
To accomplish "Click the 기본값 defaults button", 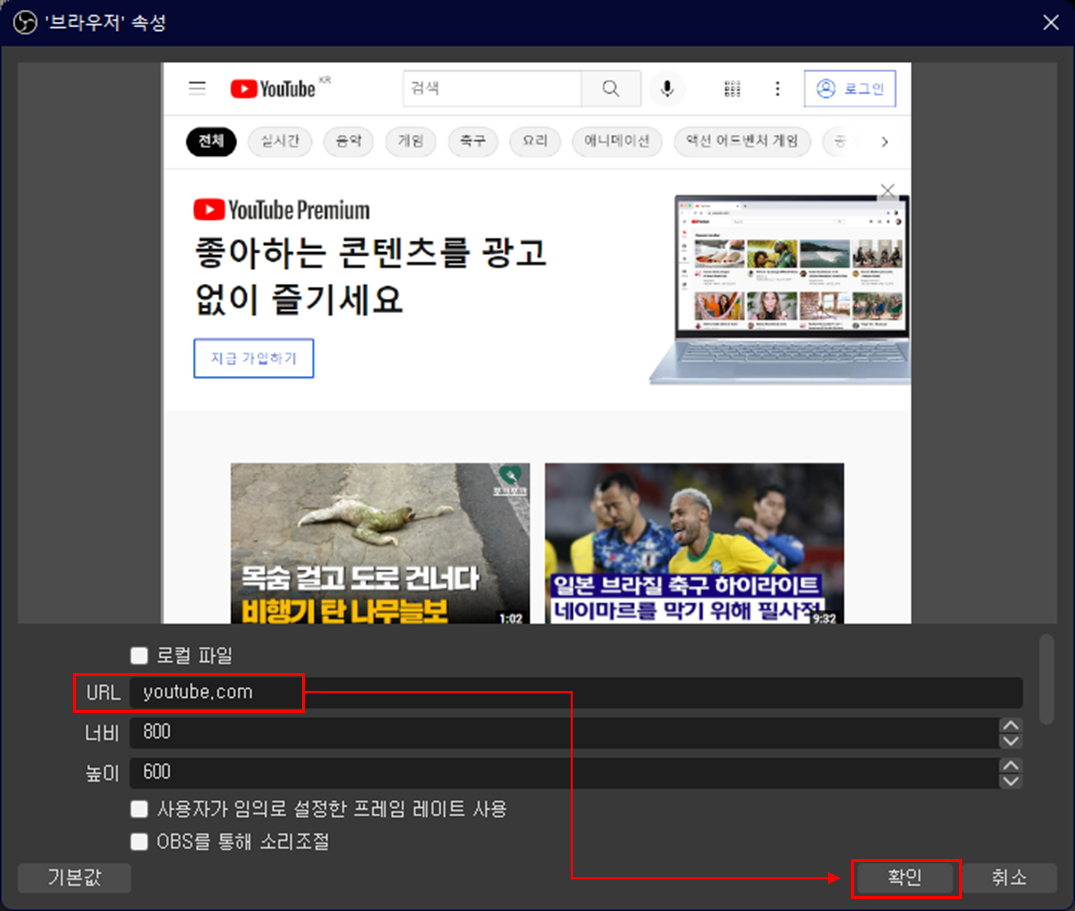I will tap(74, 877).
